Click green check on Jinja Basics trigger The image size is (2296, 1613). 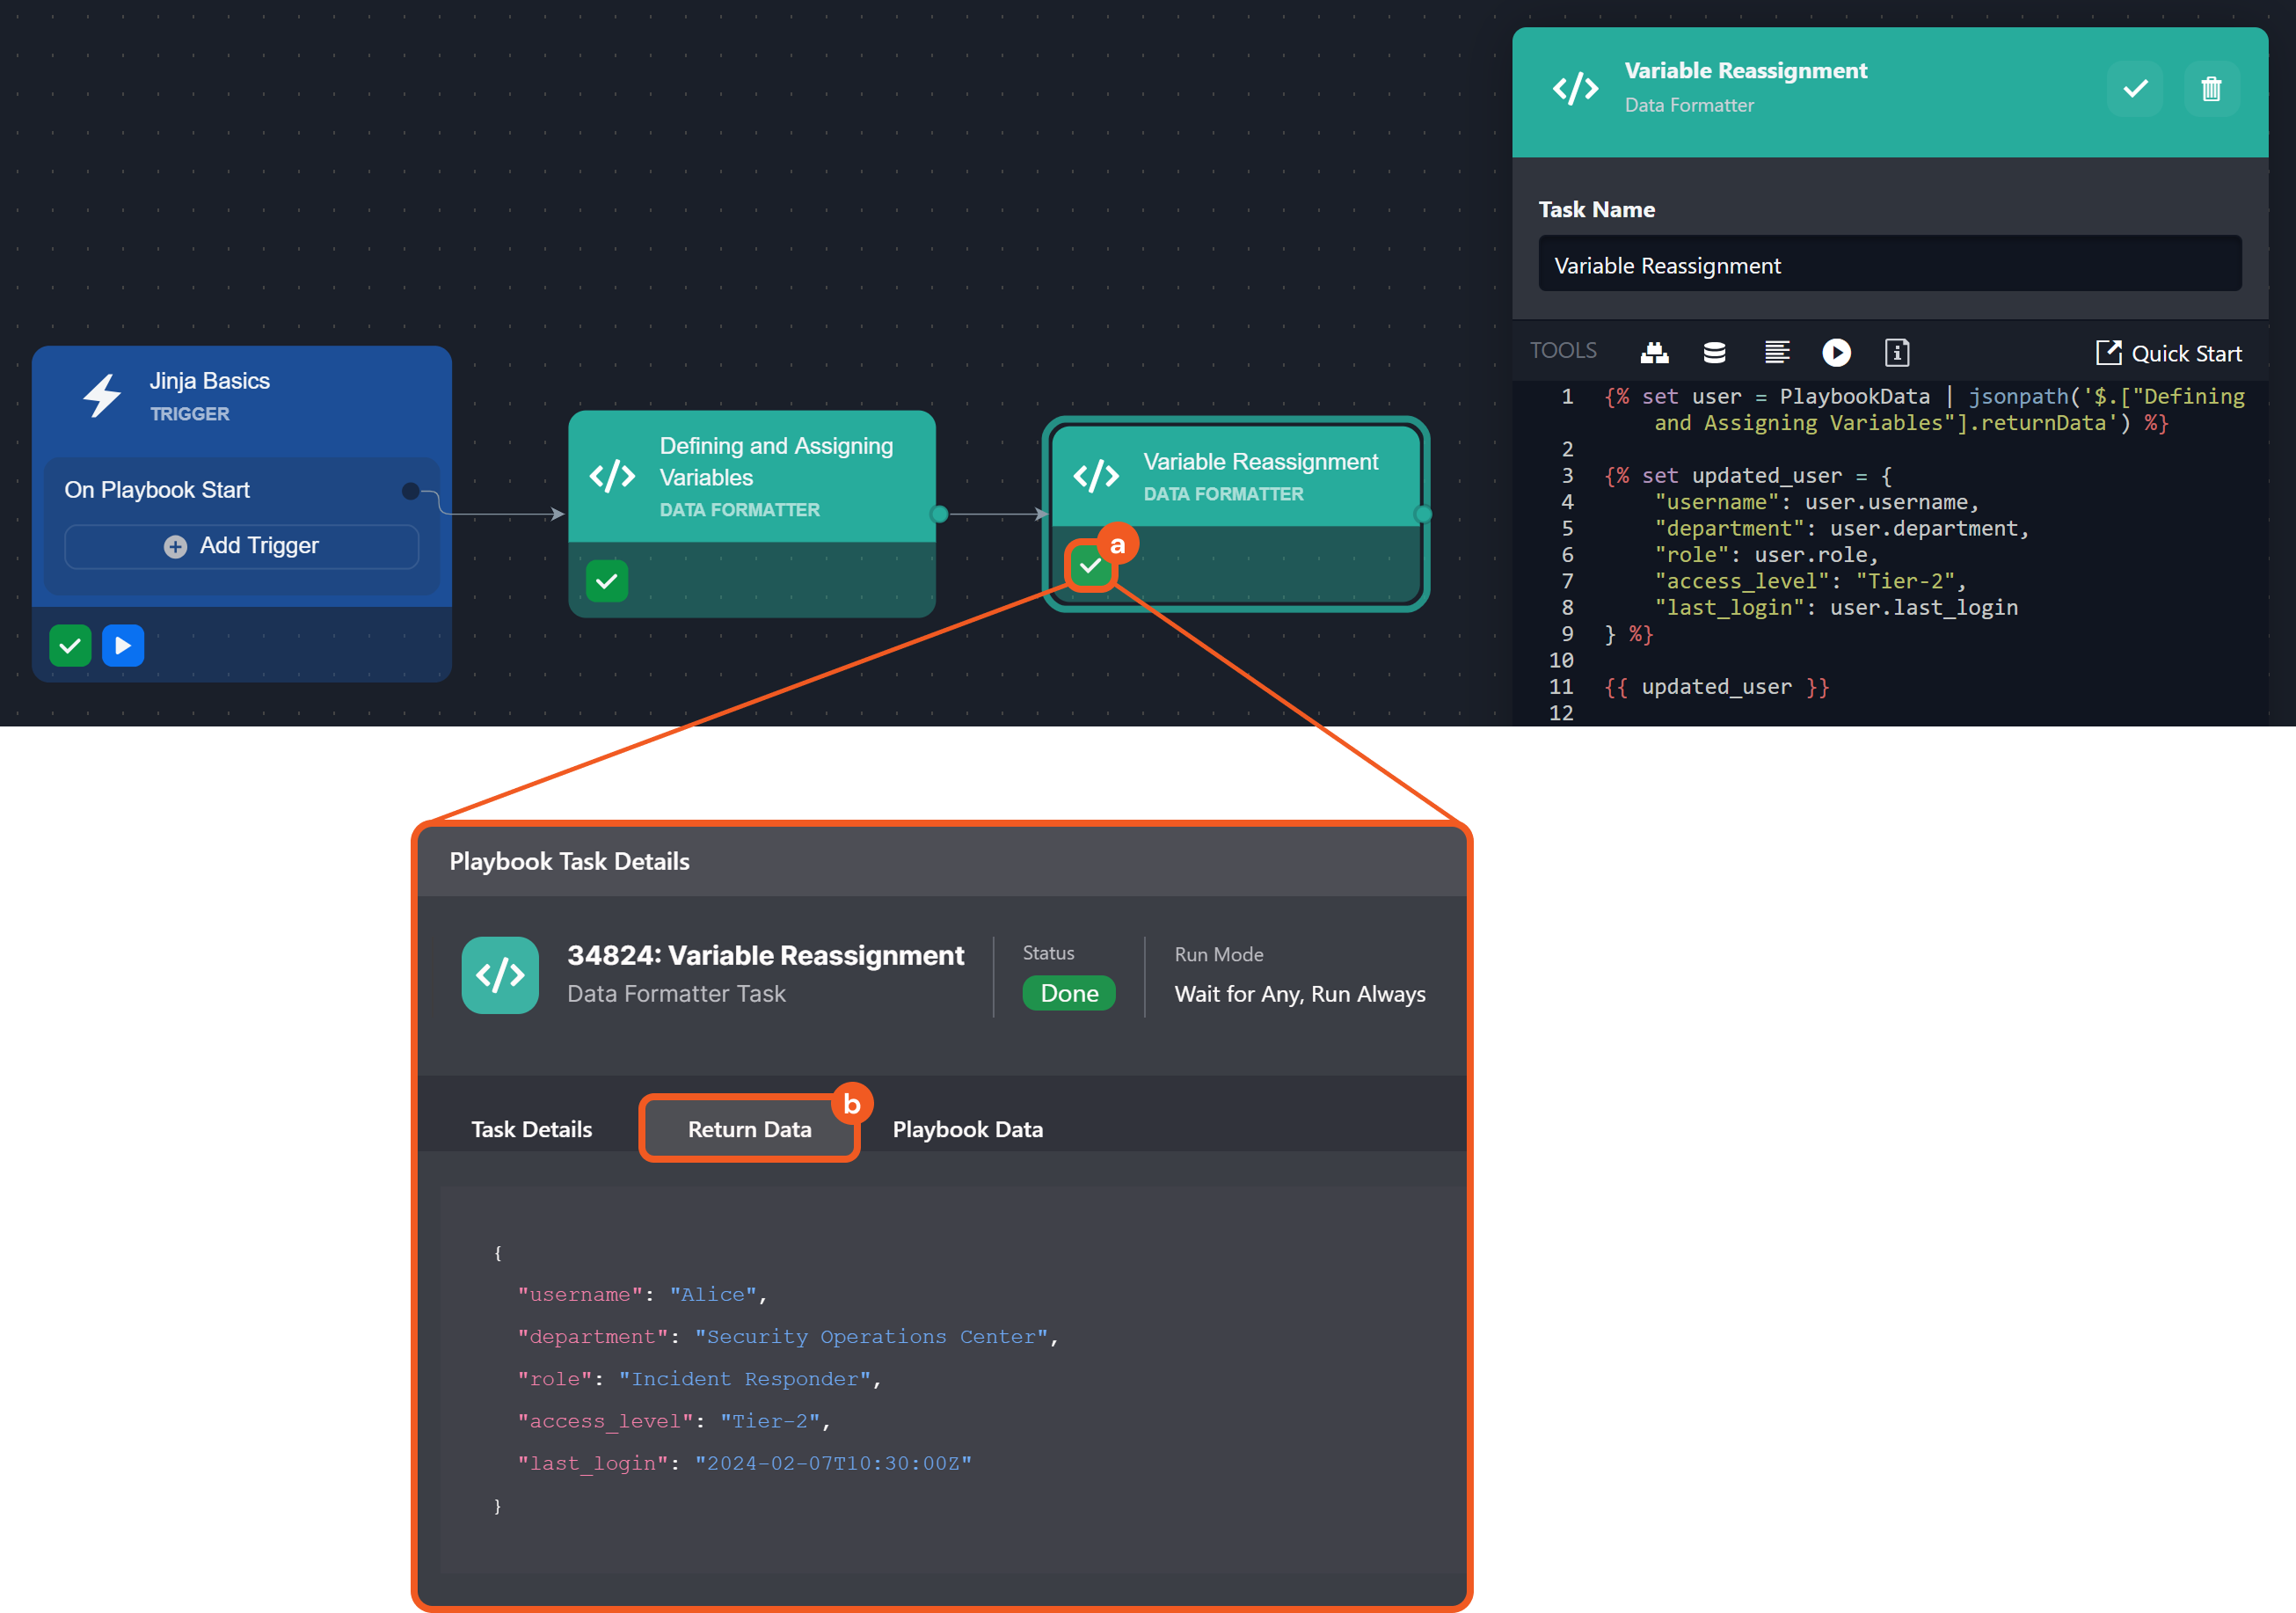tap(70, 646)
